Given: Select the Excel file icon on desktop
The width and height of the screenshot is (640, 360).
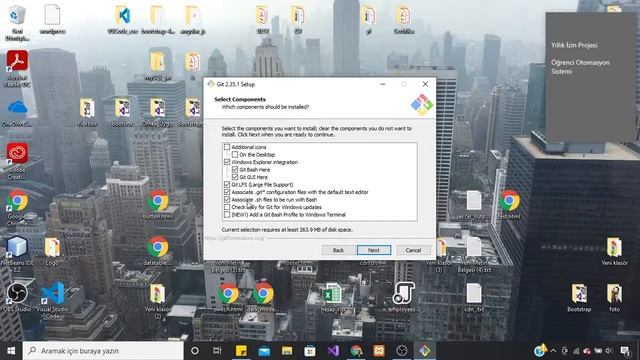Looking at the screenshot, I should (333, 297).
